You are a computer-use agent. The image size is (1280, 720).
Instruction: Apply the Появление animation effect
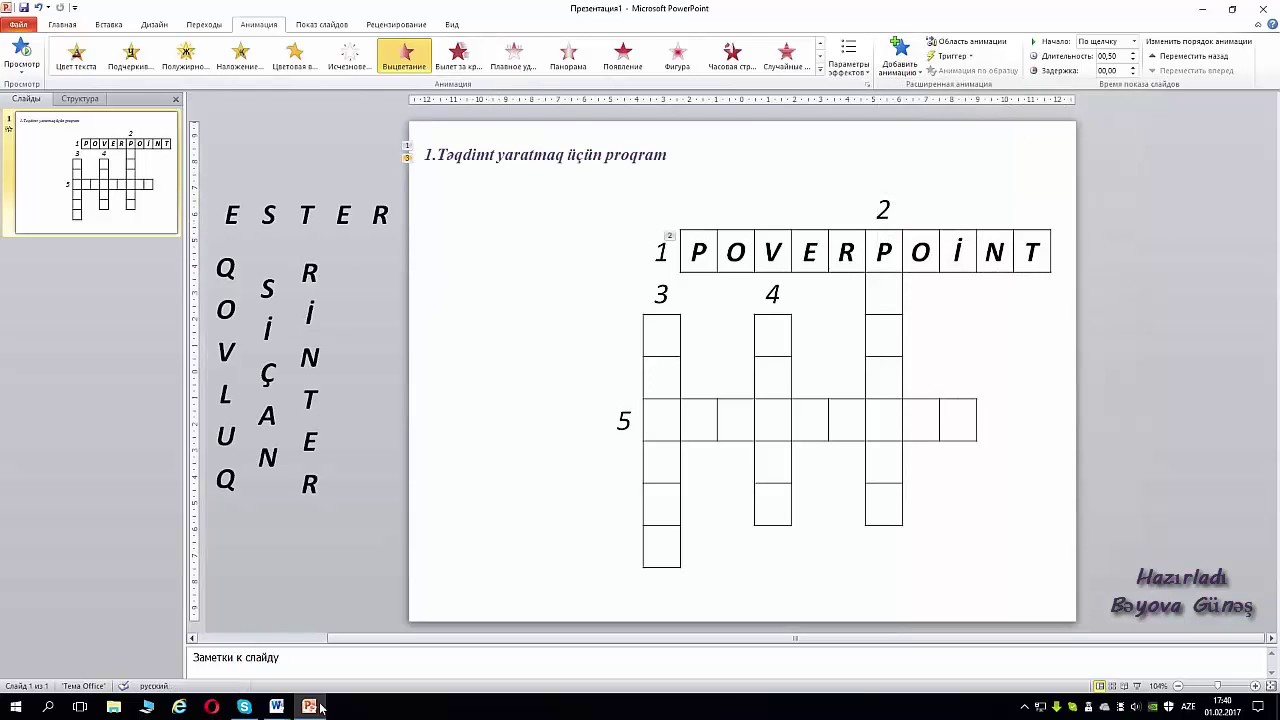tap(622, 56)
